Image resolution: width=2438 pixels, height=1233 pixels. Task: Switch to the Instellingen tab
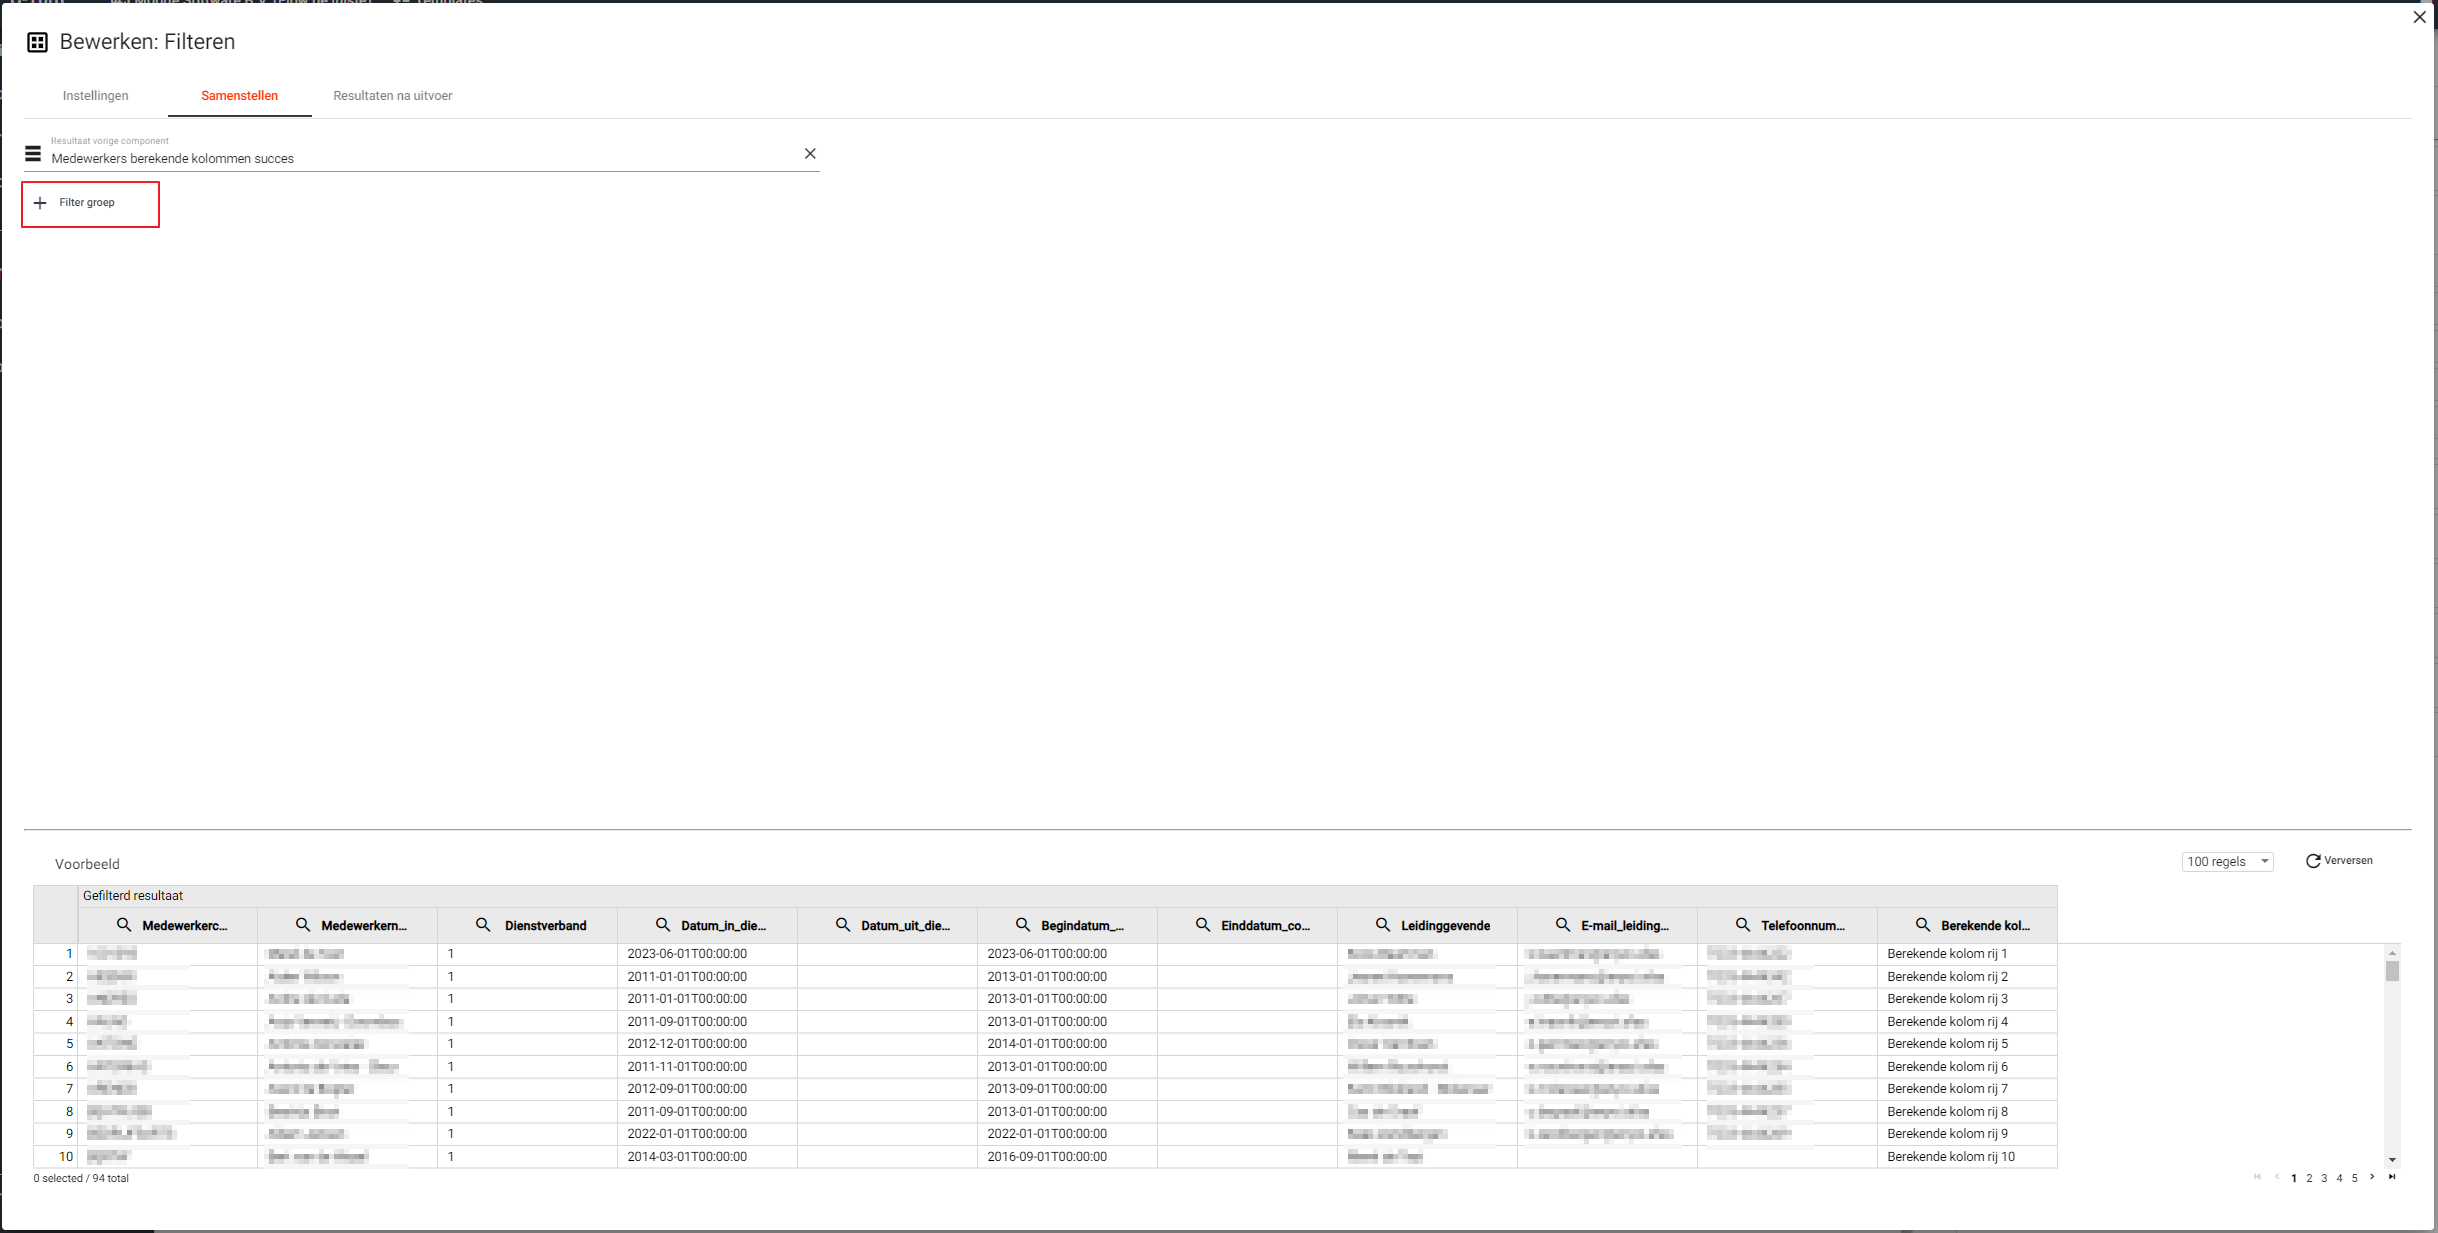click(96, 96)
